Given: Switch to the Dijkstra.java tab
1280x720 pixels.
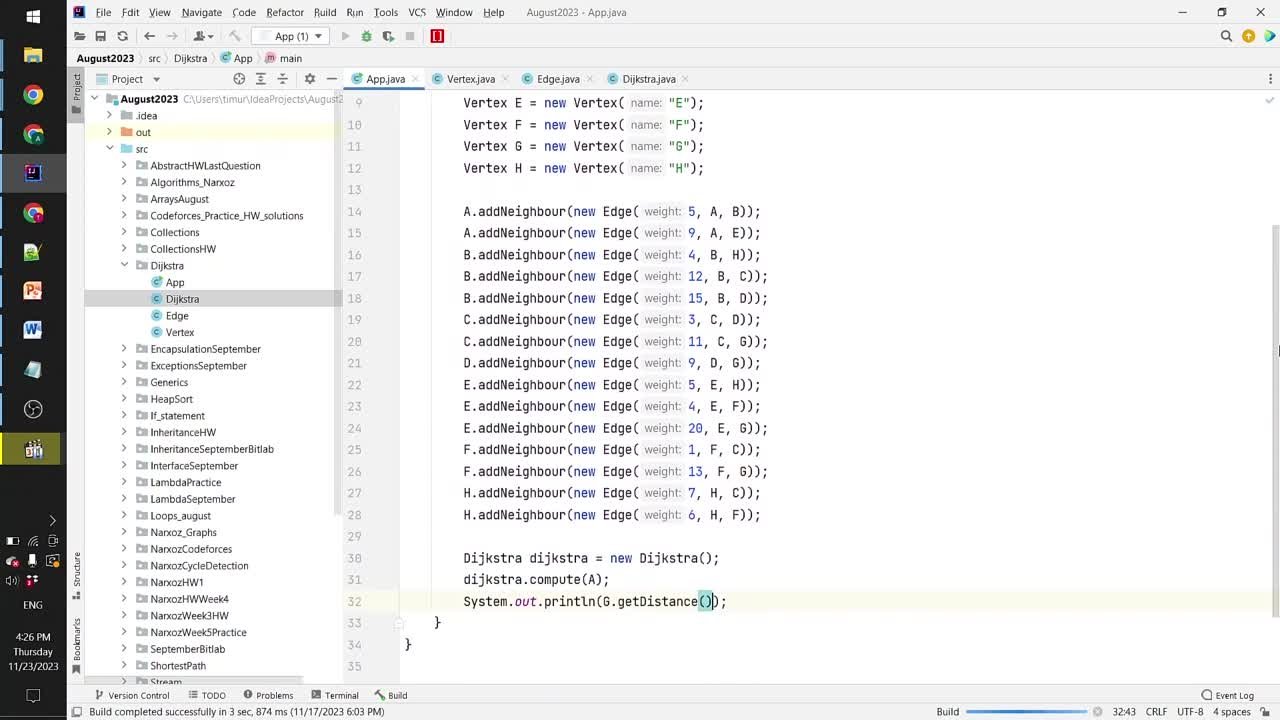Looking at the screenshot, I should [648, 79].
